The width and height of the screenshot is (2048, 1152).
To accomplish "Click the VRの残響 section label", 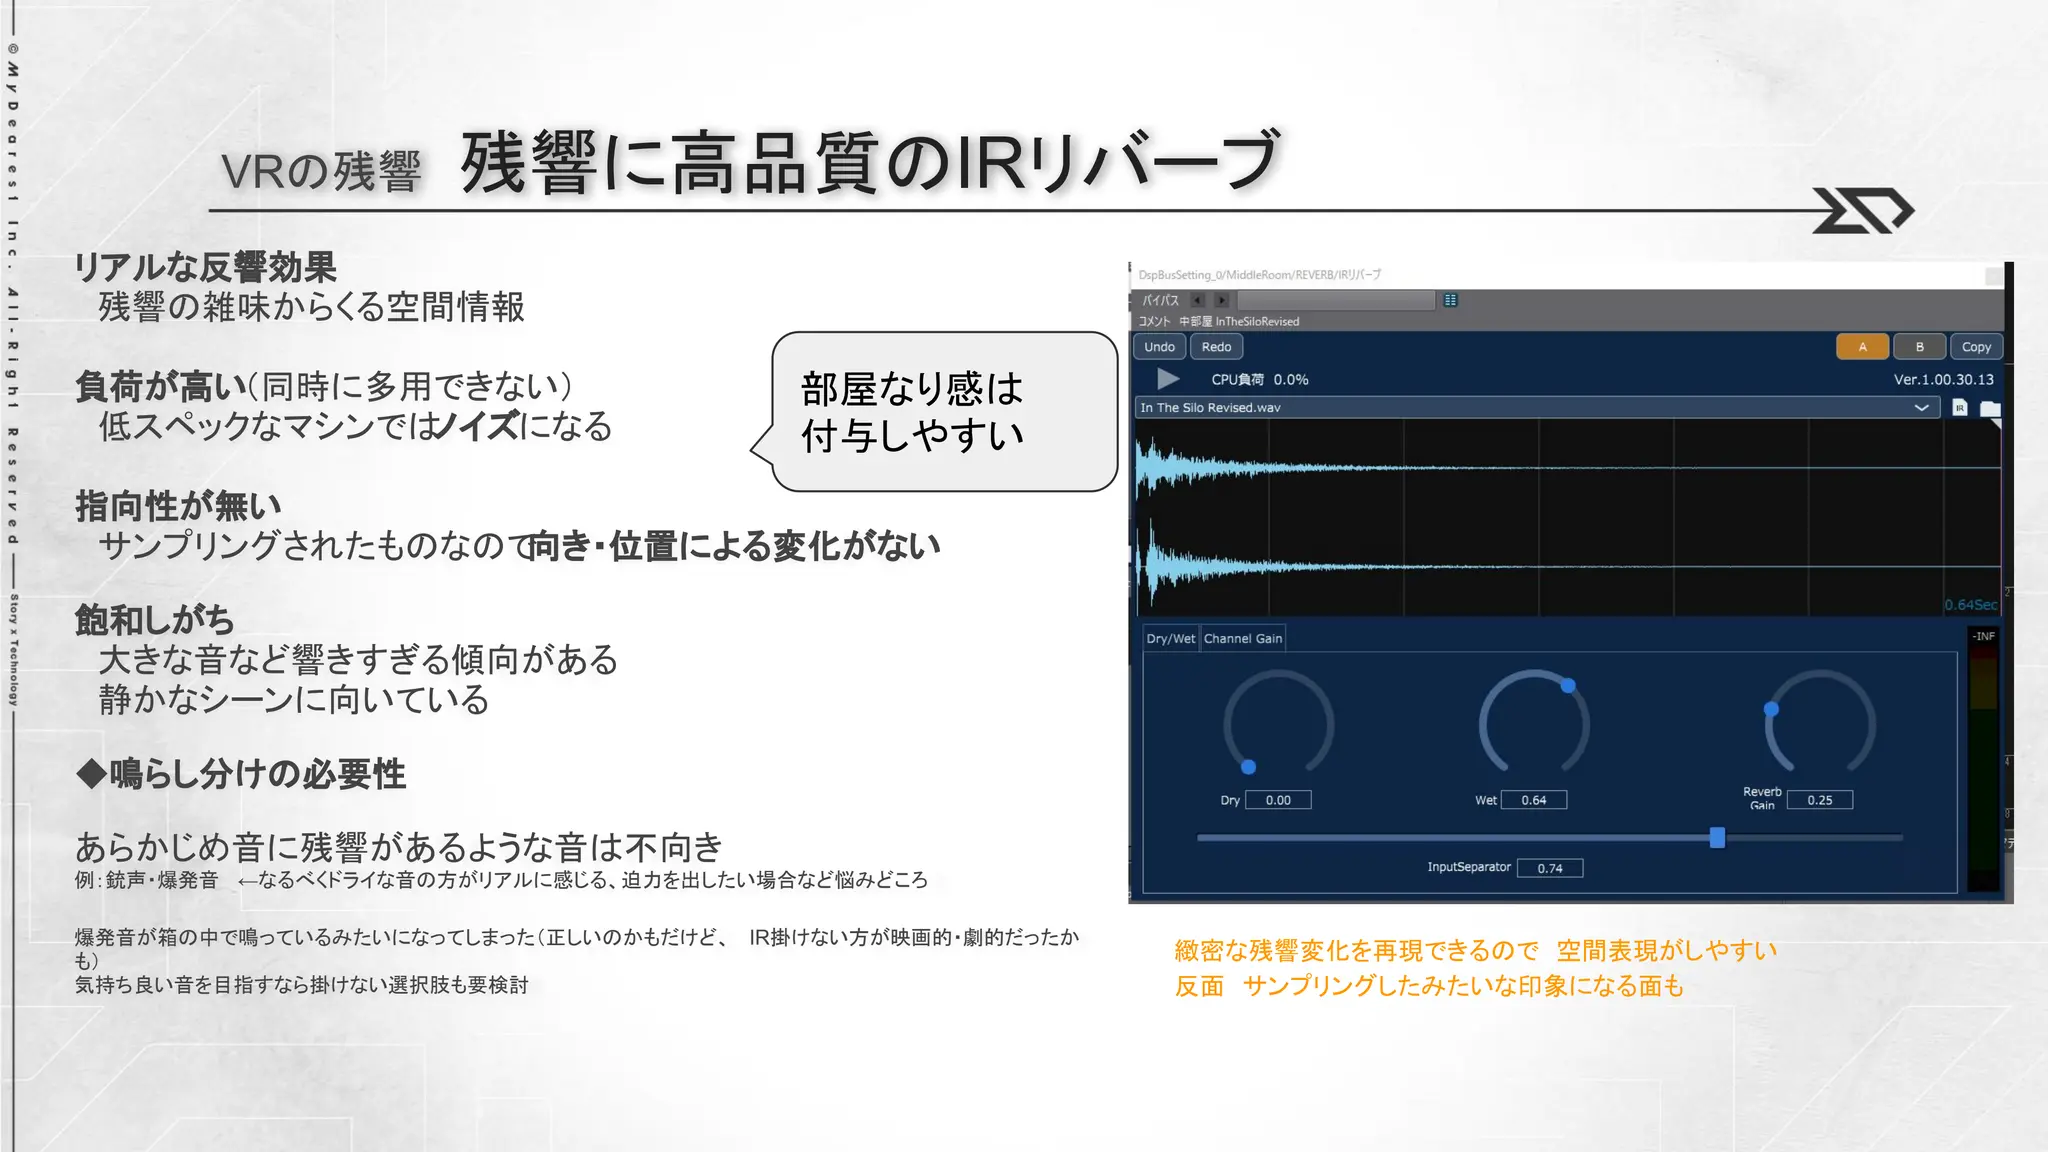I will (321, 171).
